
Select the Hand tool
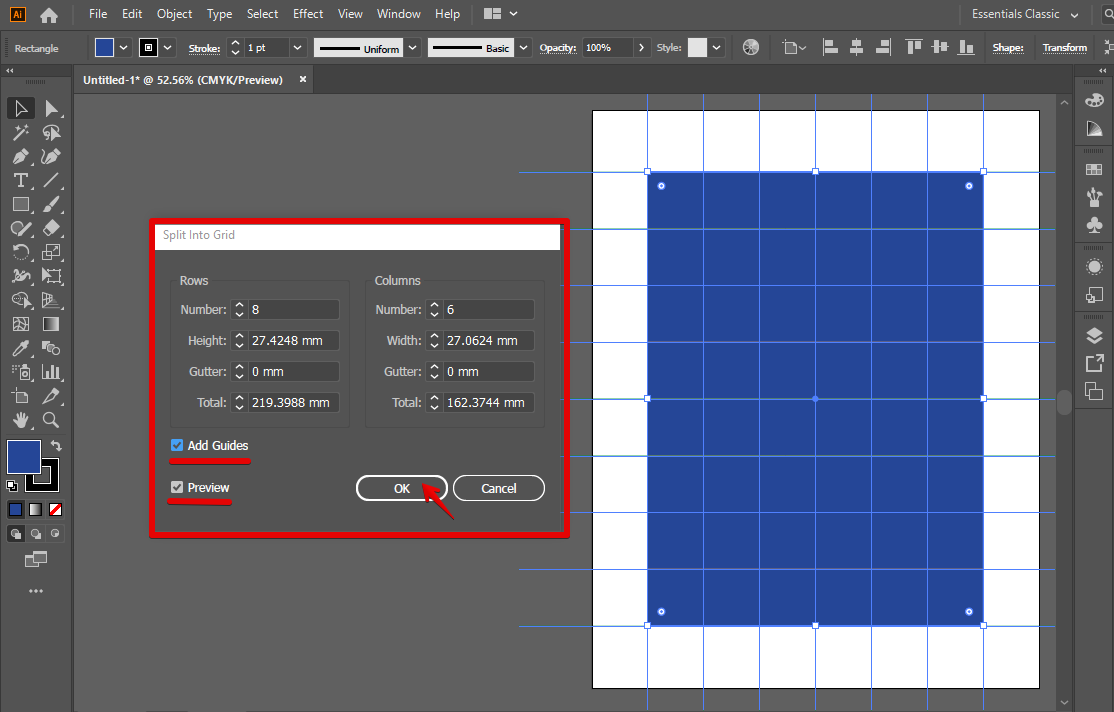(21, 420)
